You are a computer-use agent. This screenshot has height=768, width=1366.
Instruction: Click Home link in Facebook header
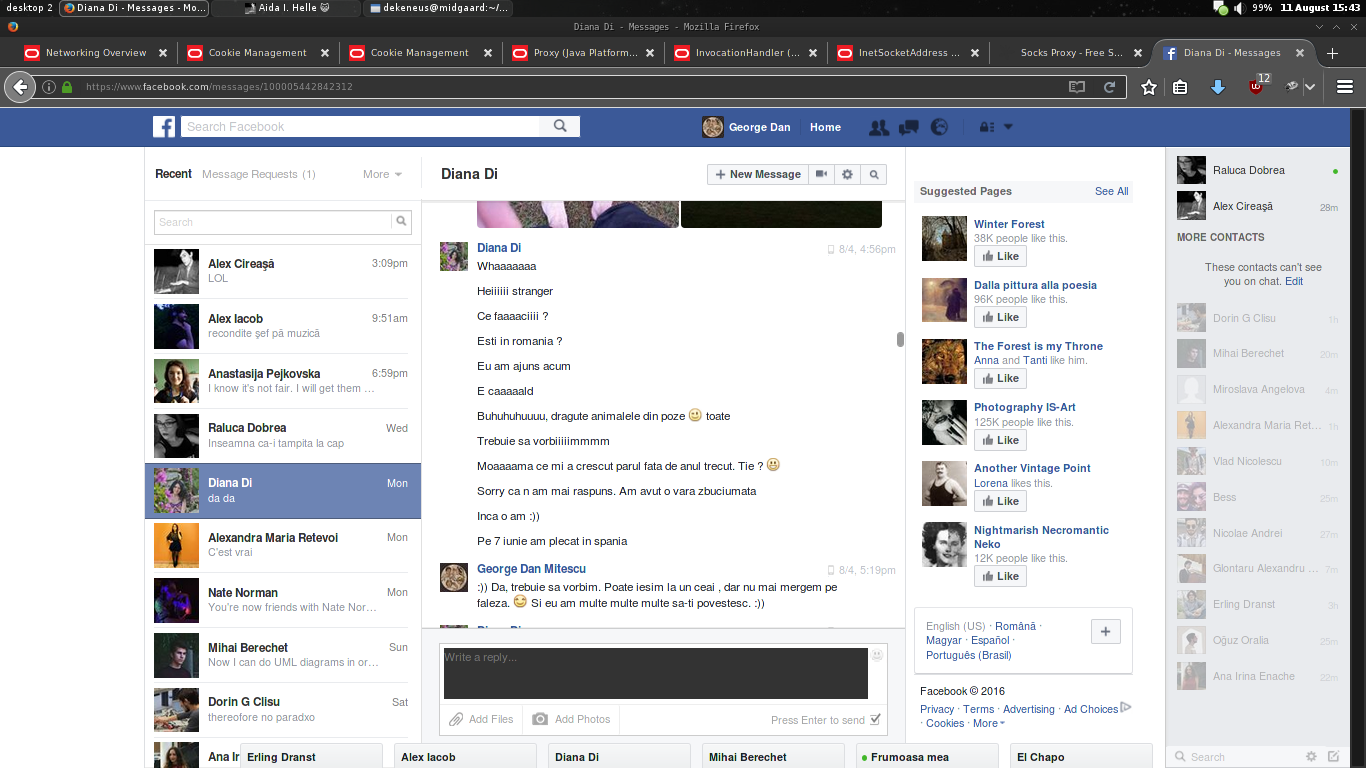pos(825,127)
